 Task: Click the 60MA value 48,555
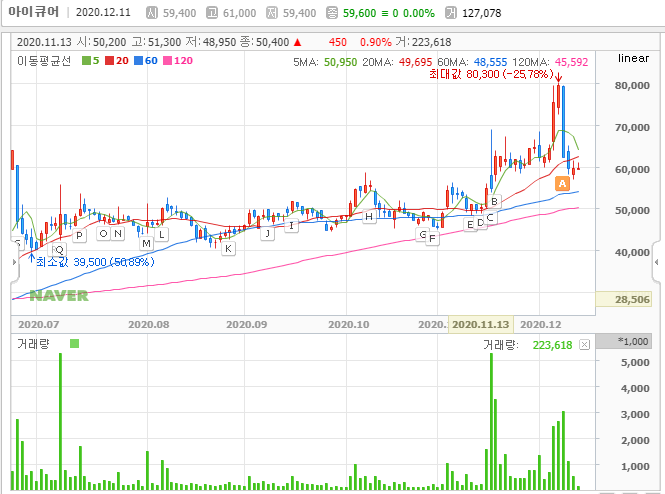coord(490,62)
